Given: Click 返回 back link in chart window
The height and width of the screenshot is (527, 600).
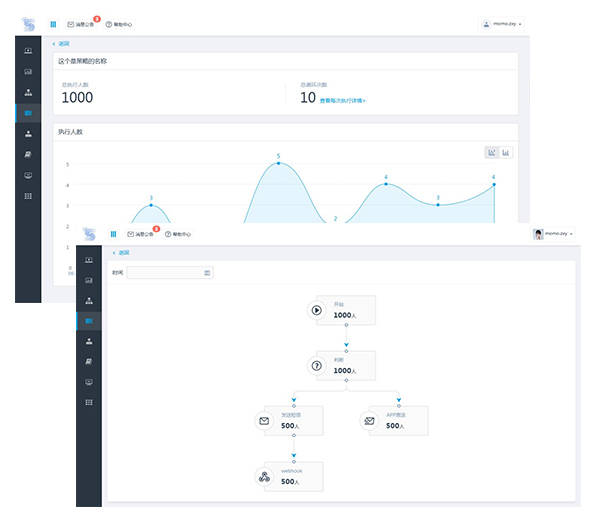Looking at the screenshot, I should coord(62,45).
